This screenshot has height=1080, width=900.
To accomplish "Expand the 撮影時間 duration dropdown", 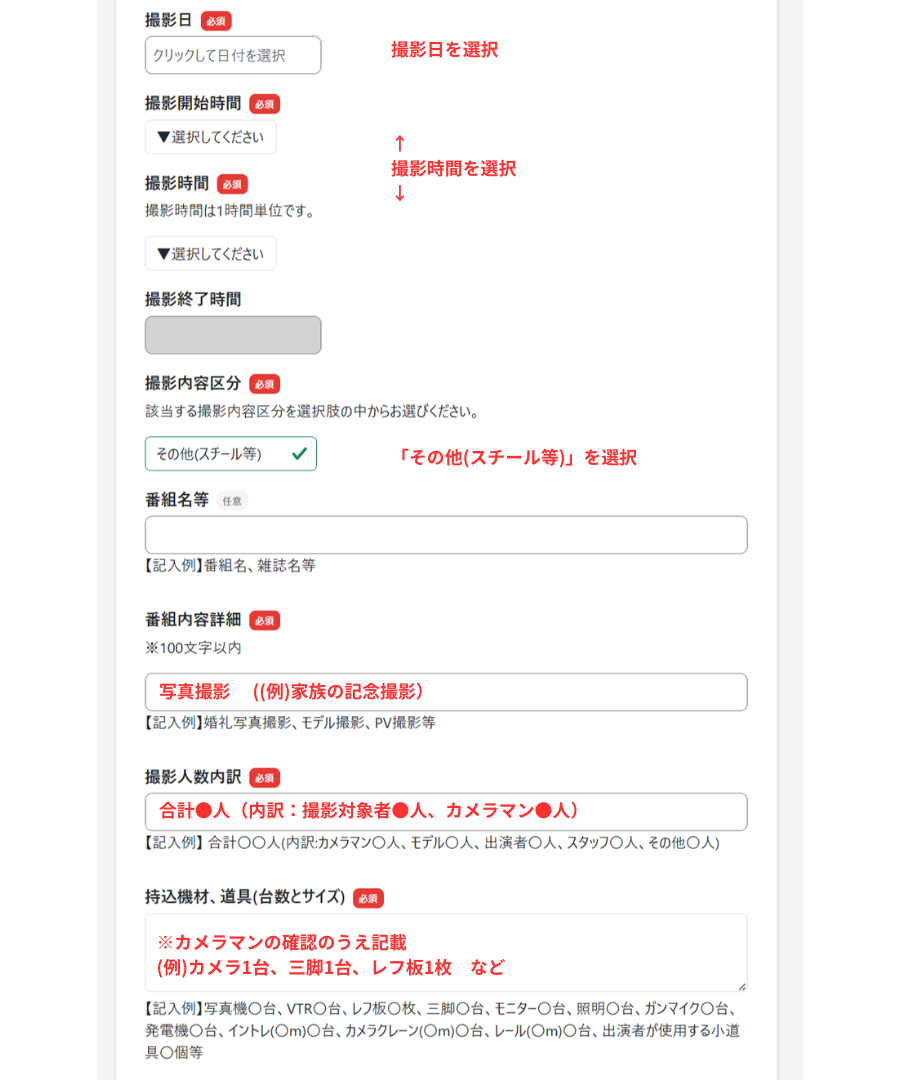I will pyautogui.click(x=211, y=253).
